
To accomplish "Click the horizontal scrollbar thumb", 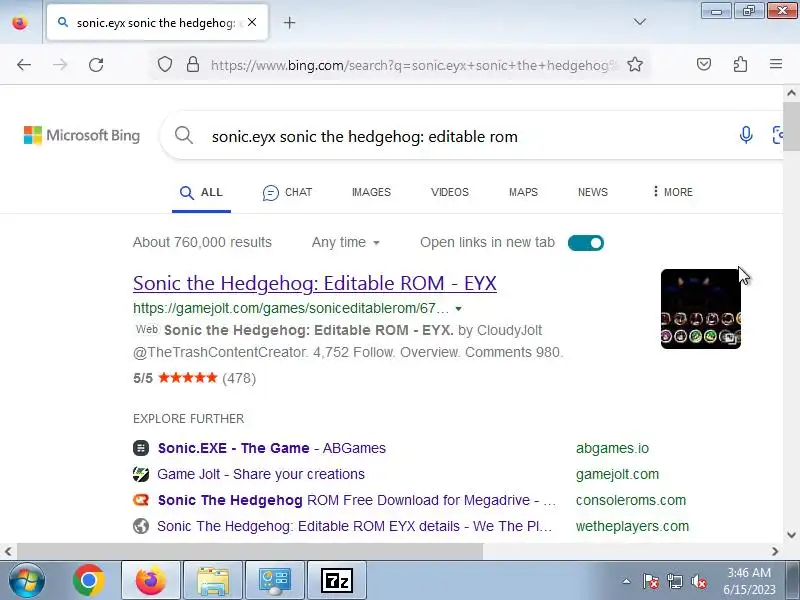I will (x=249, y=552).
